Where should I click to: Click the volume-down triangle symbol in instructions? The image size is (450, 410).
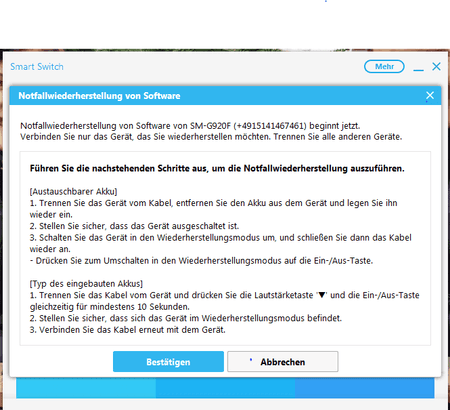[x=322, y=295]
